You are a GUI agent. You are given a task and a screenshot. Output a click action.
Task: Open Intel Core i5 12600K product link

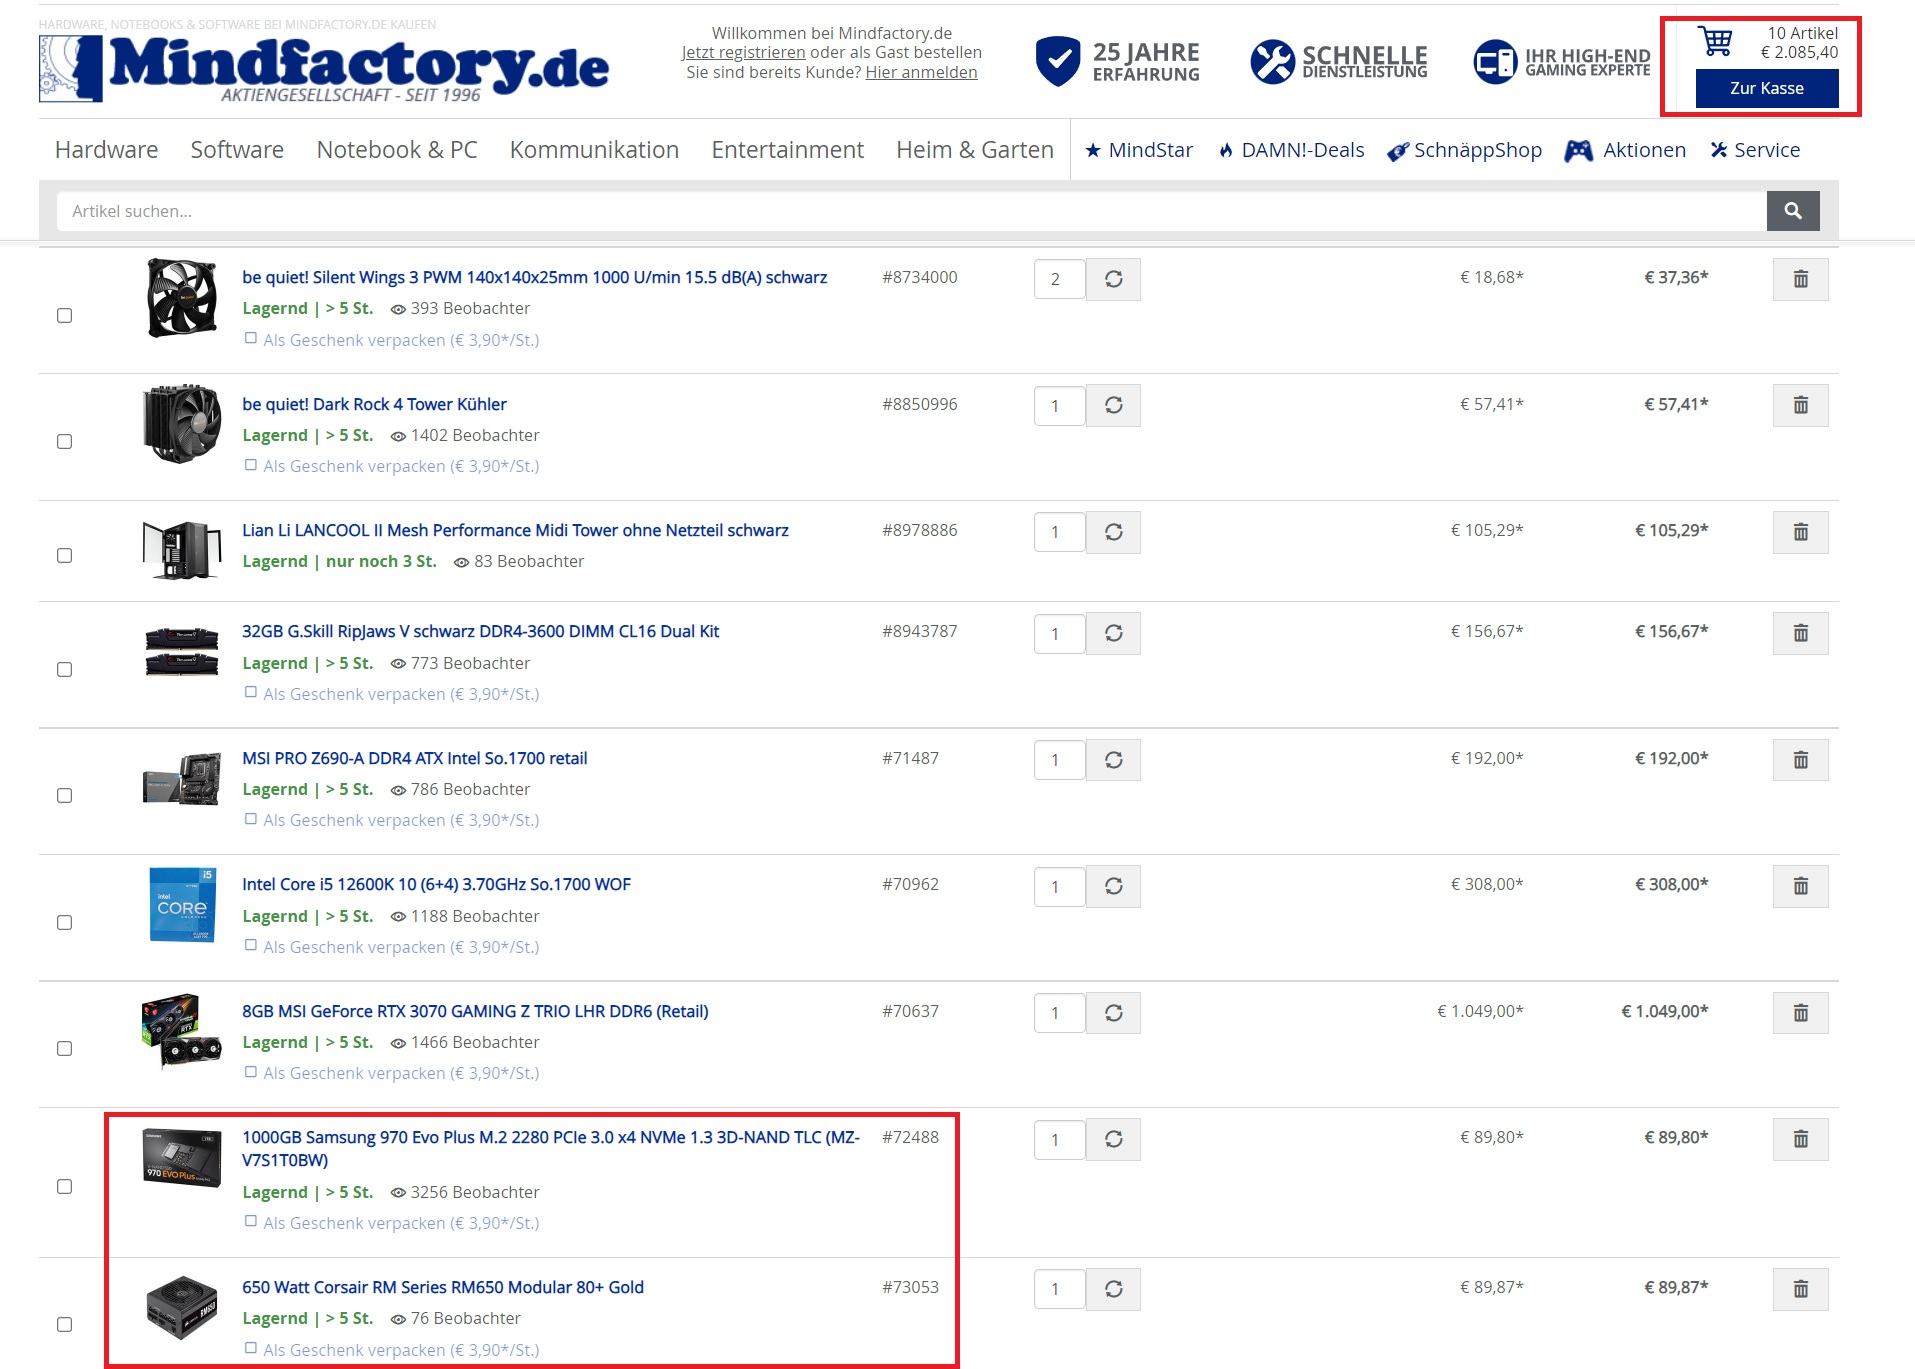pos(436,884)
